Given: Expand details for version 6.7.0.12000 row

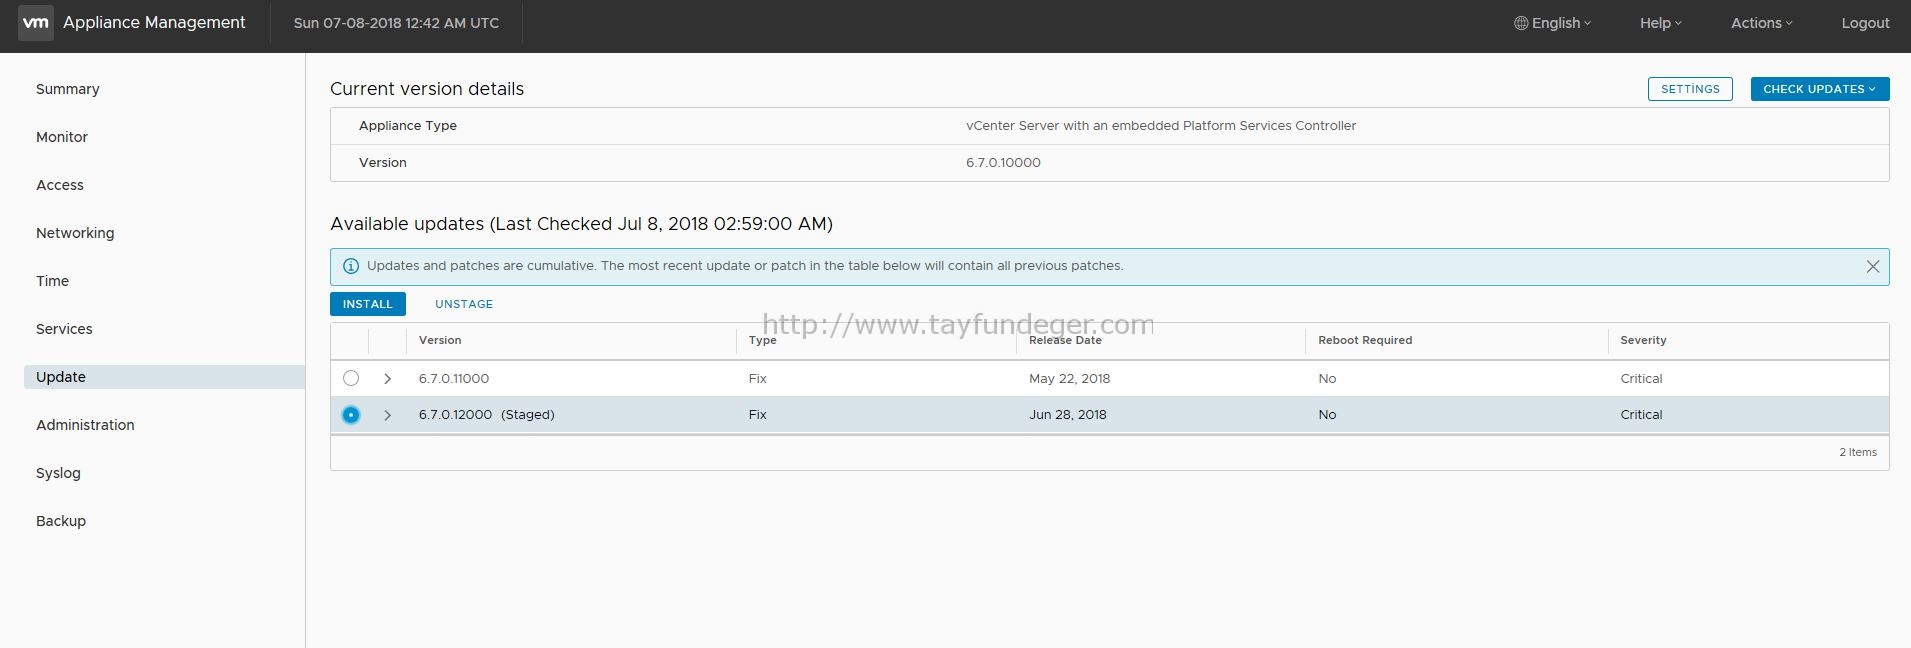Looking at the screenshot, I should click(x=388, y=415).
